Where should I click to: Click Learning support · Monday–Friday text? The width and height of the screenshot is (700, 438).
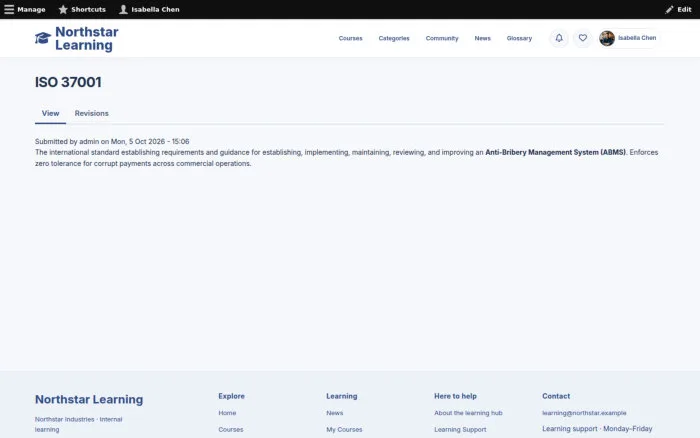[x=597, y=429]
